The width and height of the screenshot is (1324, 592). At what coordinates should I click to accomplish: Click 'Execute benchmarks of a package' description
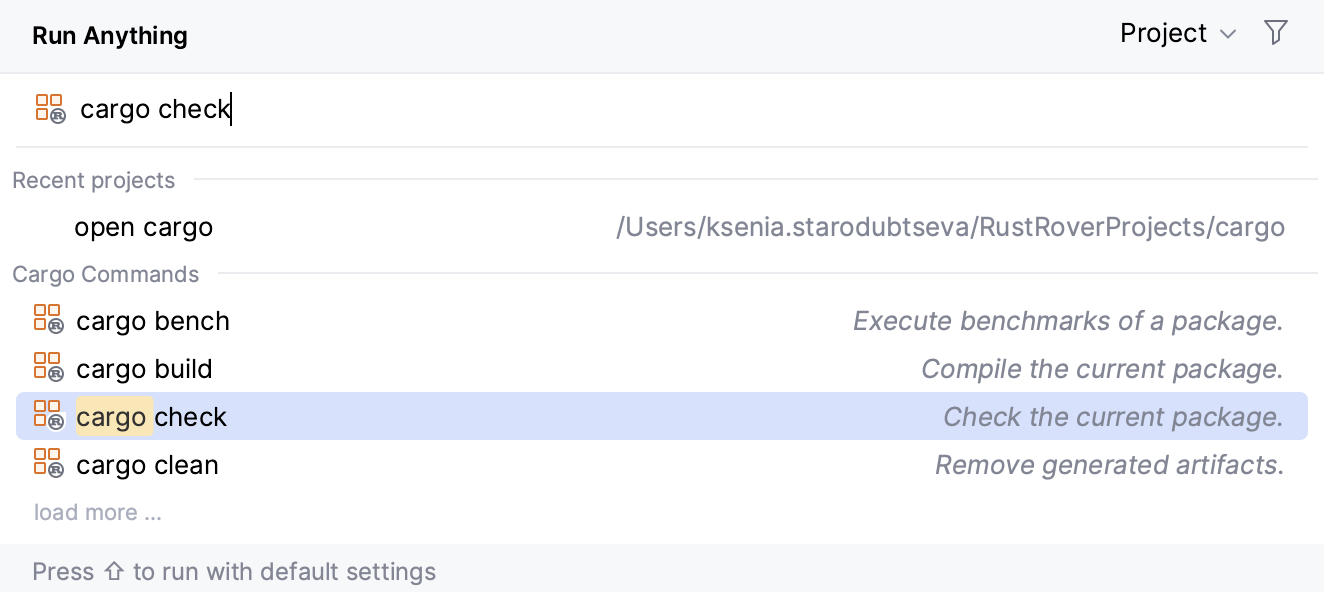[1067, 321]
